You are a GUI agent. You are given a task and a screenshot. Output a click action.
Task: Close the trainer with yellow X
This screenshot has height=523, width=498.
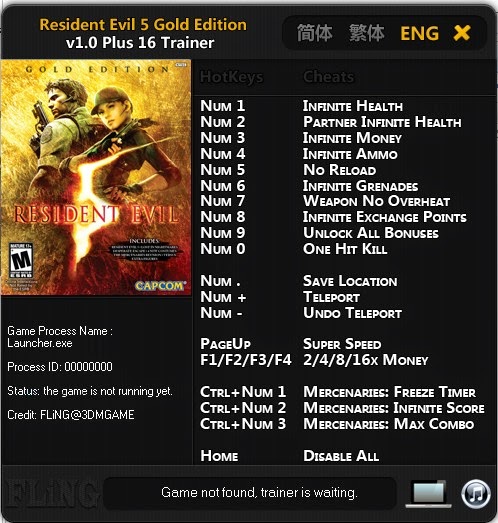(x=462, y=33)
